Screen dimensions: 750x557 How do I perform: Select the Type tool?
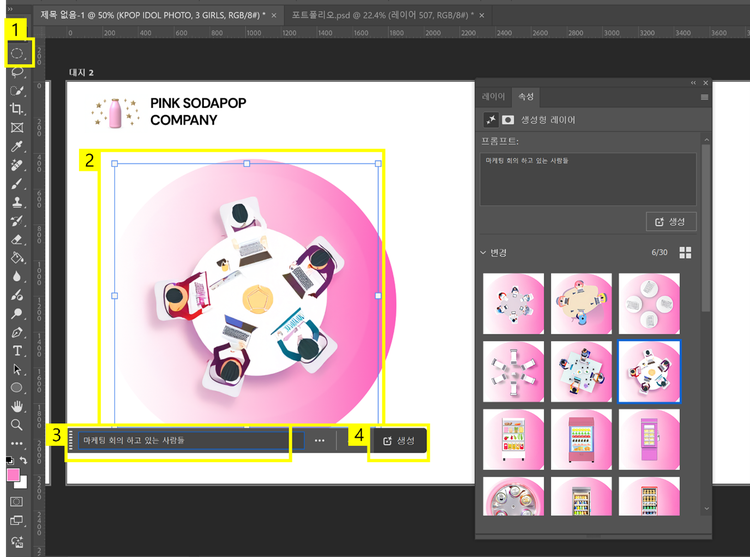pyautogui.click(x=17, y=351)
